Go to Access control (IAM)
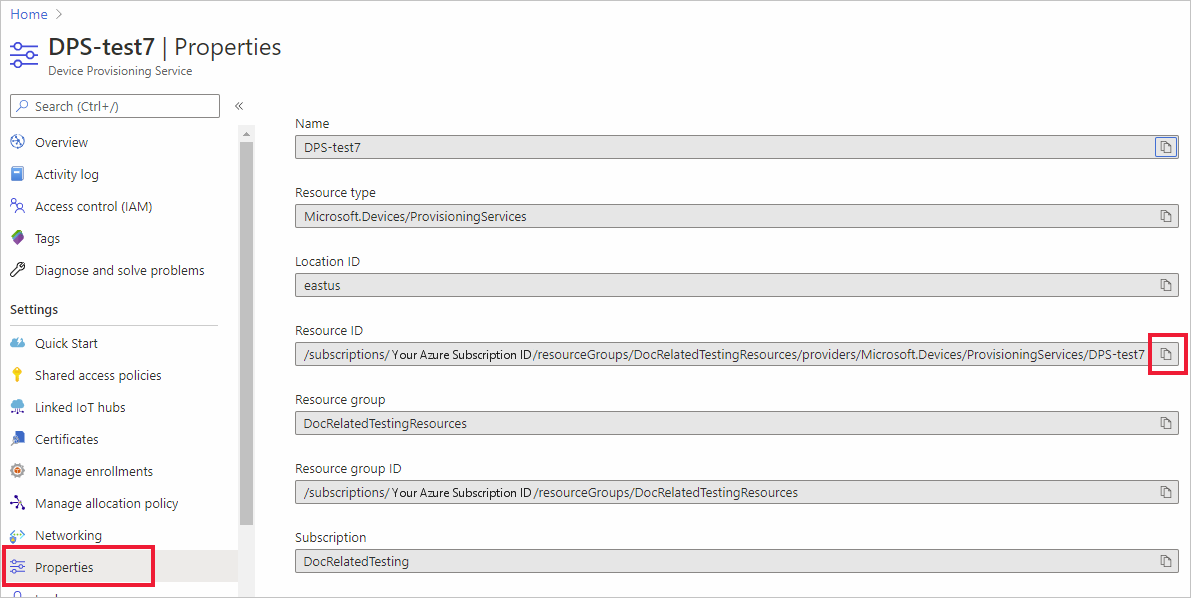This screenshot has height=598, width=1191. pos(93,207)
